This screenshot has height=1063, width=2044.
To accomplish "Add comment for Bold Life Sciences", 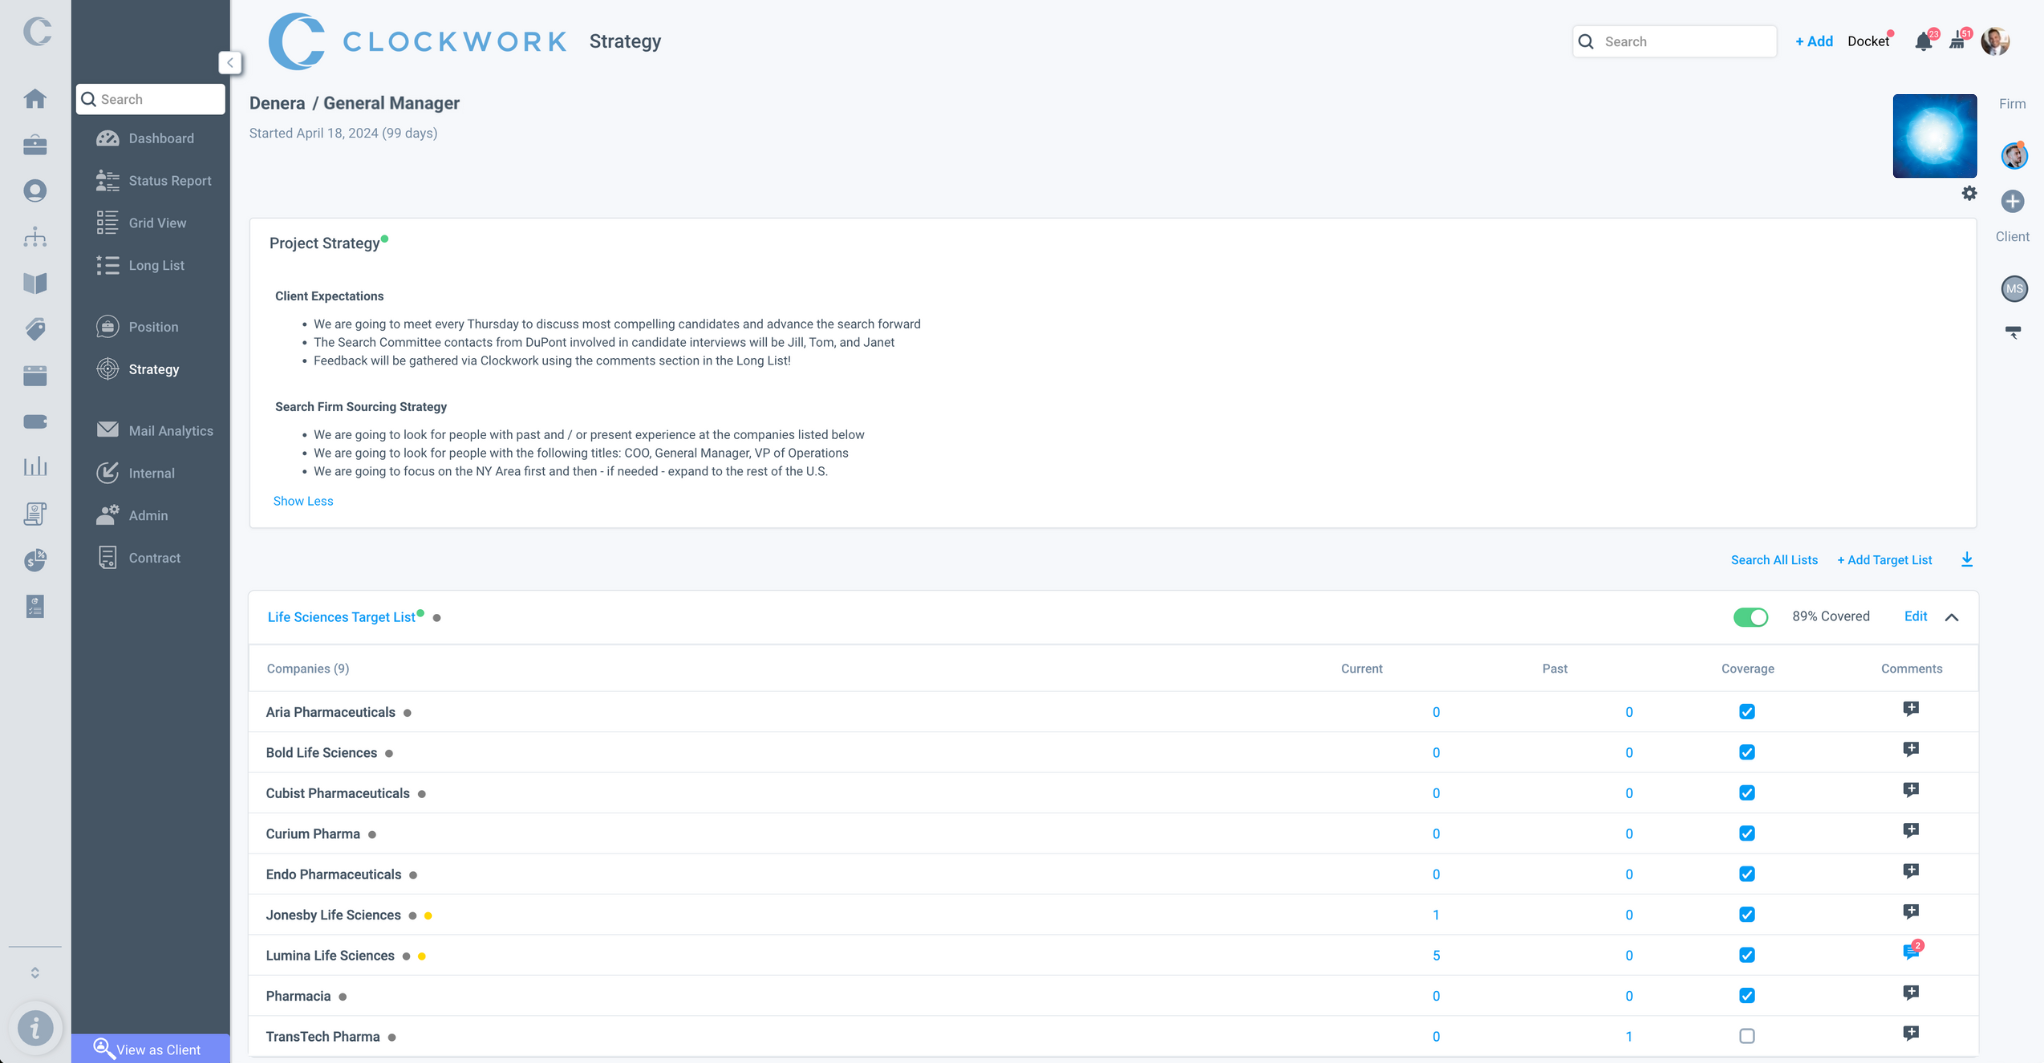I will pos(1911,750).
